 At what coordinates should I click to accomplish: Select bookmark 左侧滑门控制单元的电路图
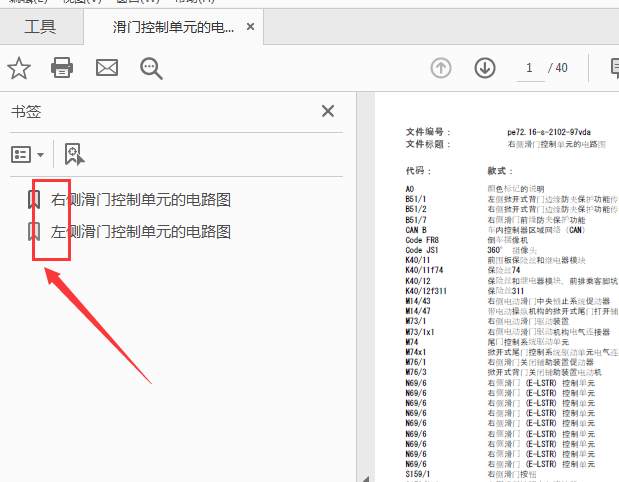pyautogui.click(x=141, y=232)
